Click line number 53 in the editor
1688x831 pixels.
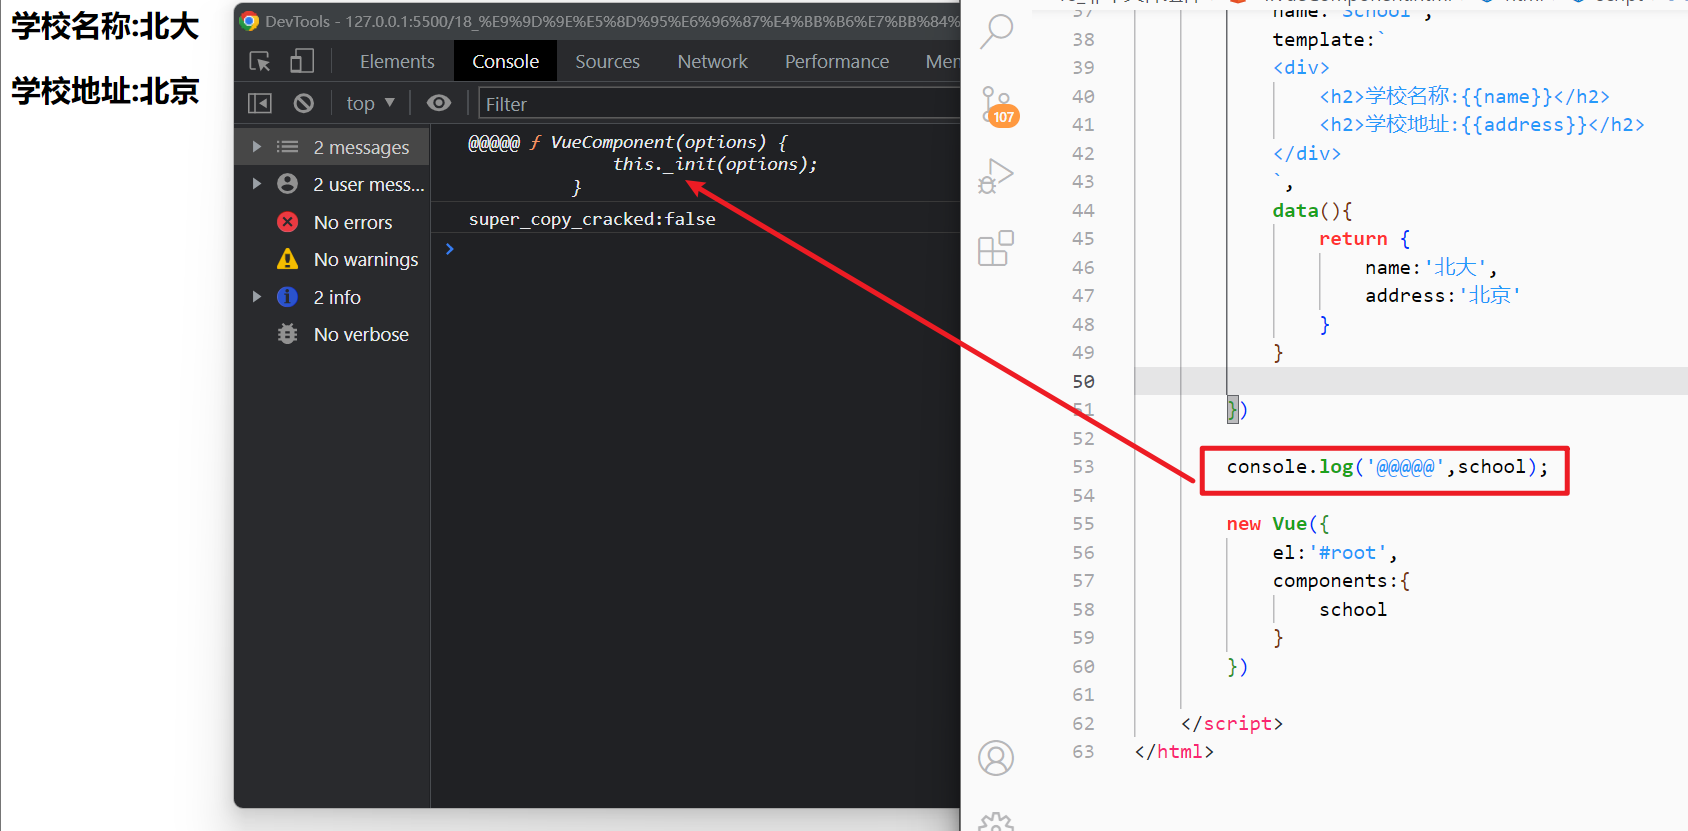pos(1083,467)
